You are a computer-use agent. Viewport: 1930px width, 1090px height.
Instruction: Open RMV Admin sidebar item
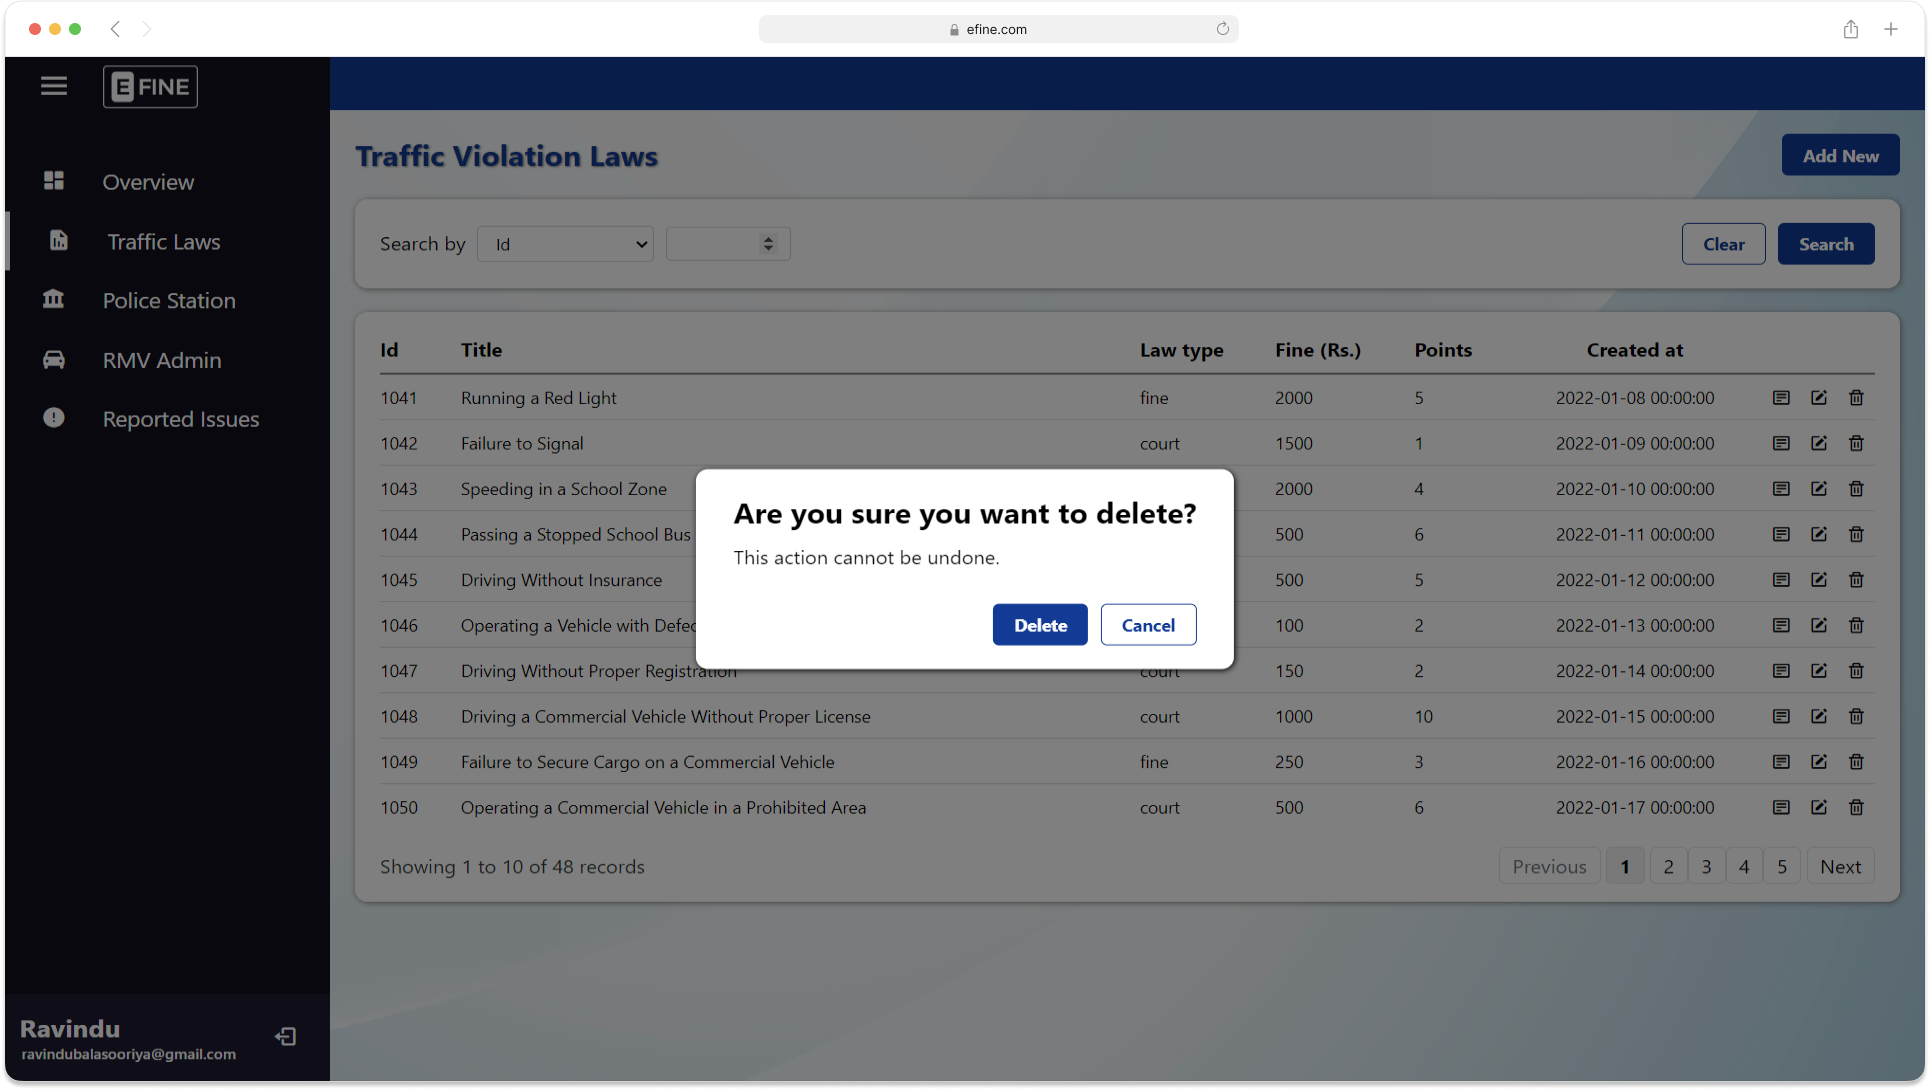[161, 360]
